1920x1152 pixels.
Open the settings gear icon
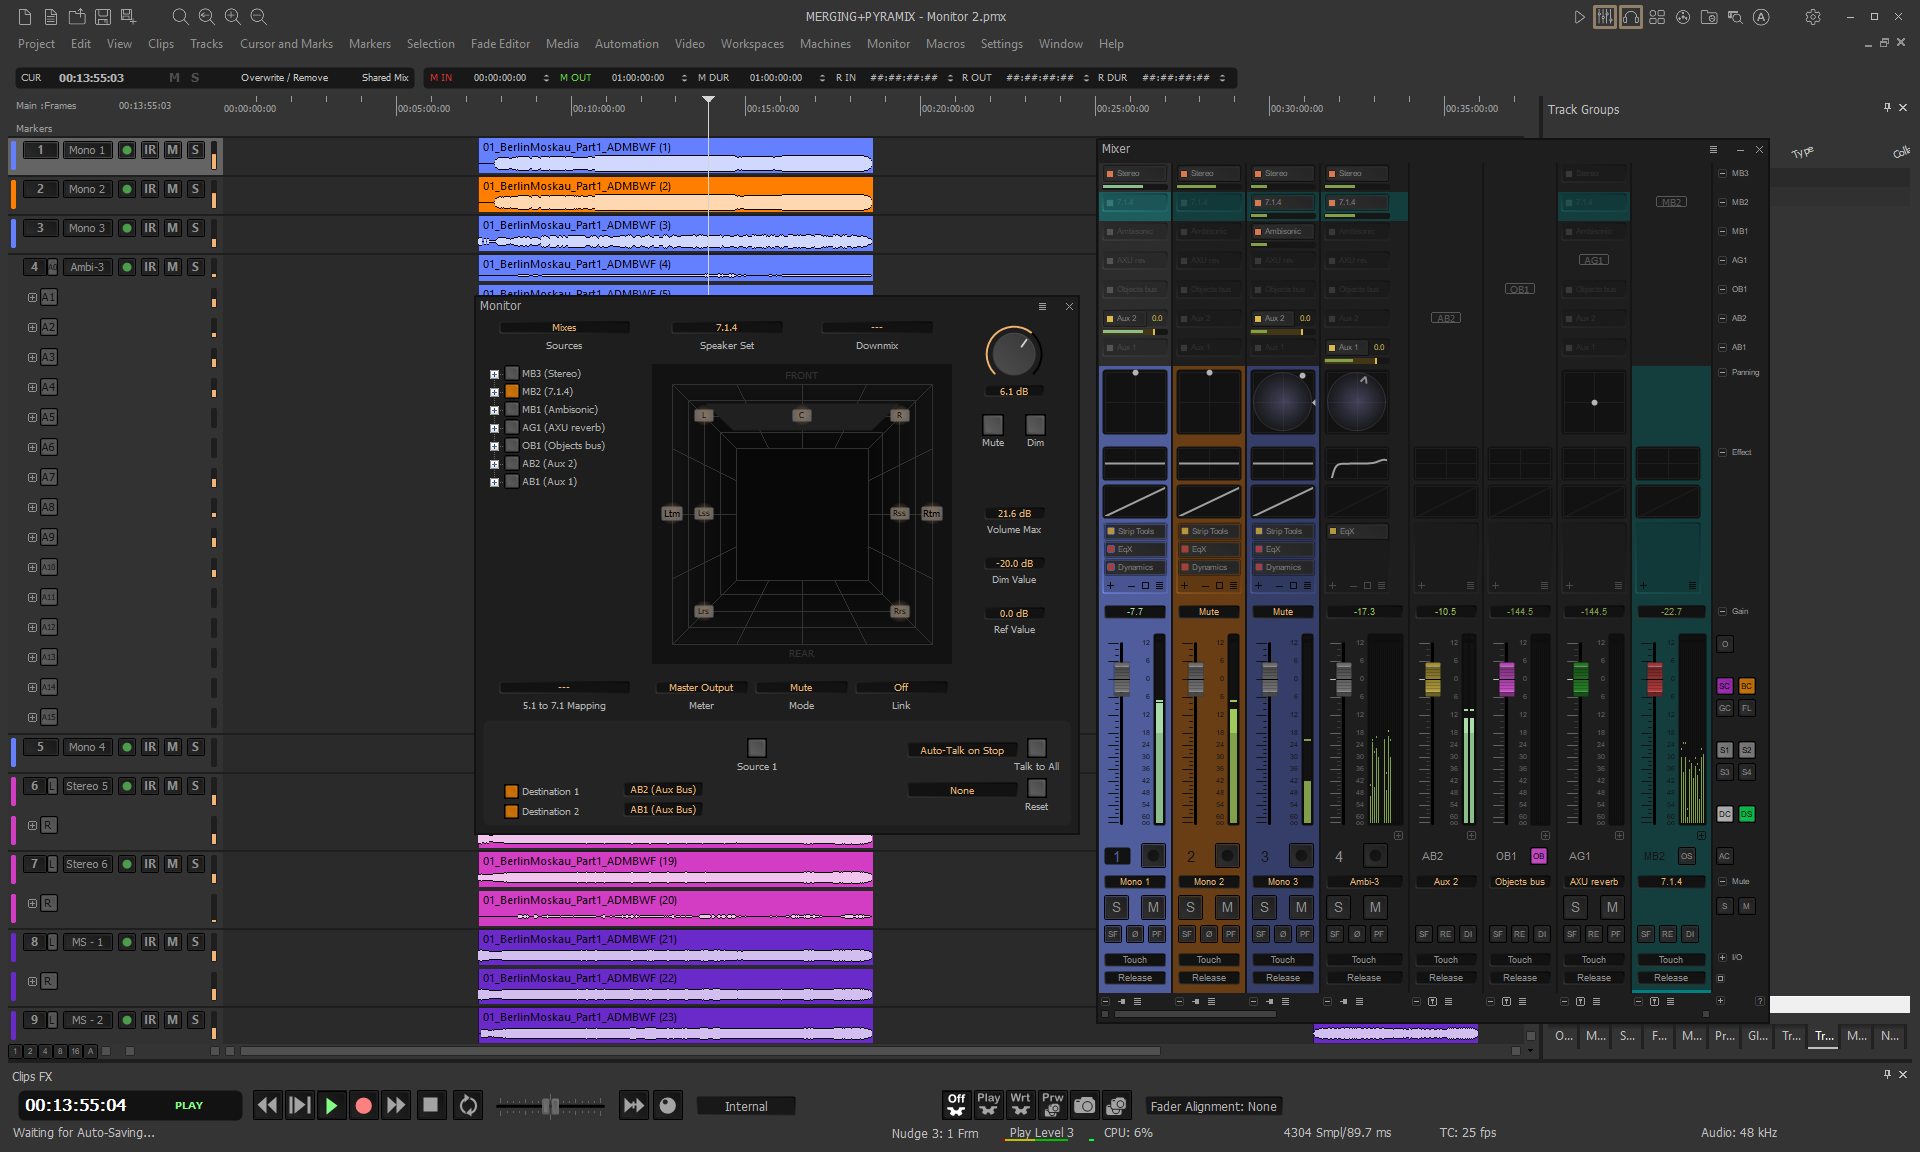1812,17
